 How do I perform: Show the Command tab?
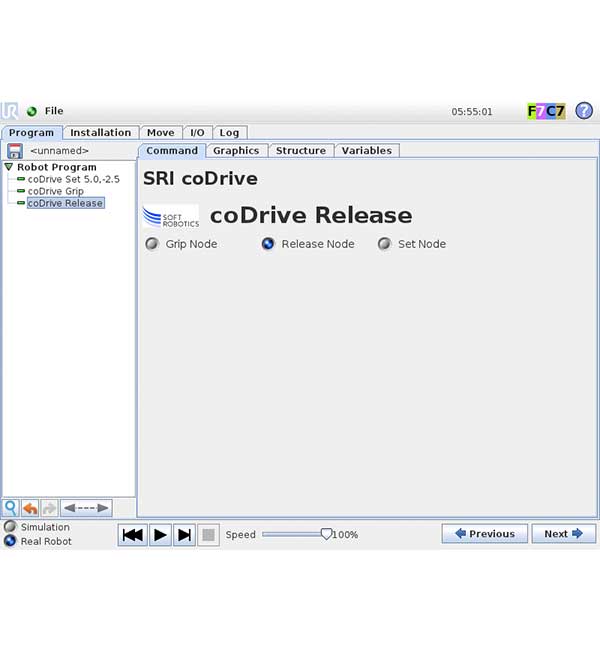pyautogui.click(x=172, y=150)
